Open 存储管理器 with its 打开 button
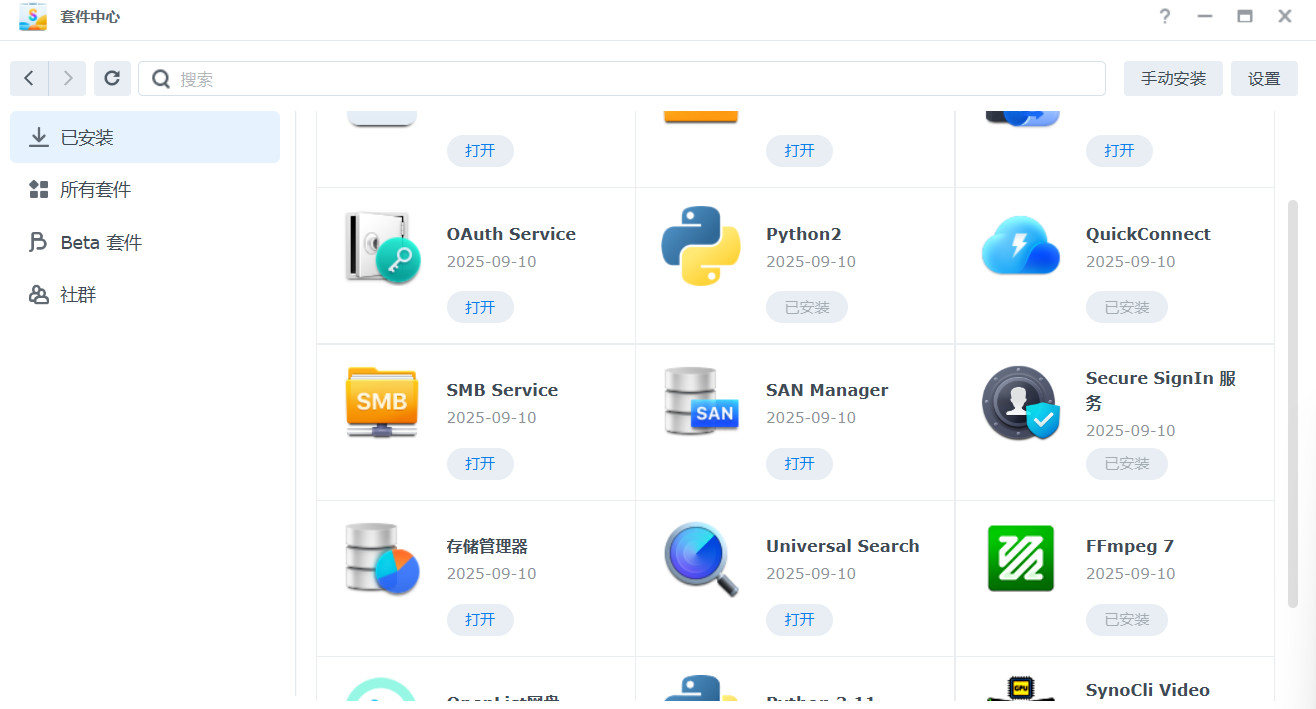1316x709 pixels. click(x=480, y=619)
